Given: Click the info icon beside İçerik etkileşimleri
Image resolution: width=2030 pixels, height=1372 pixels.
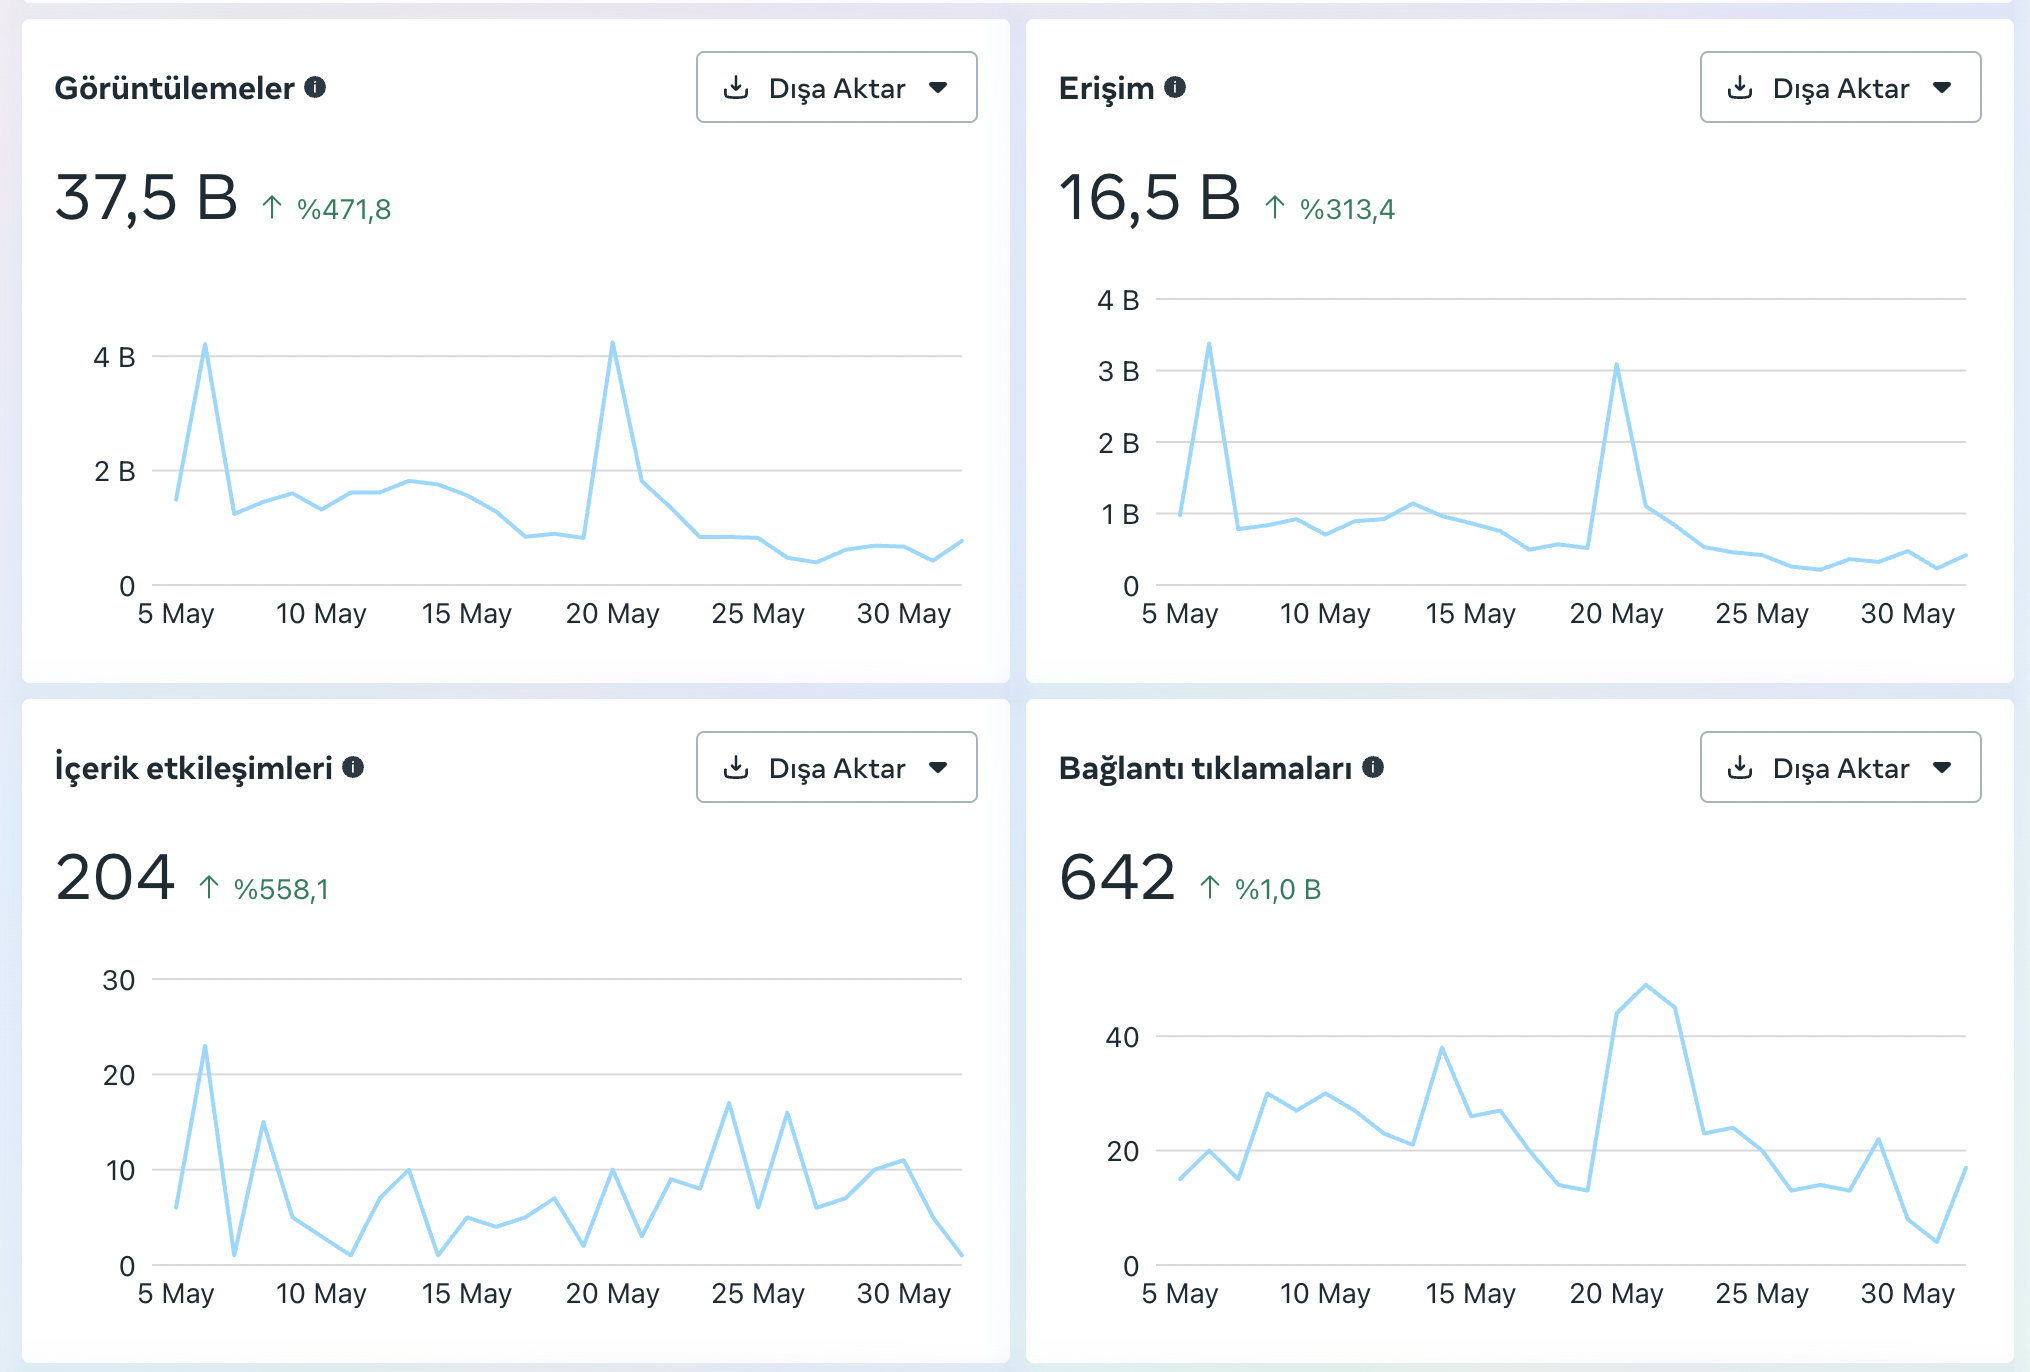Looking at the screenshot, I should [352, 768].
